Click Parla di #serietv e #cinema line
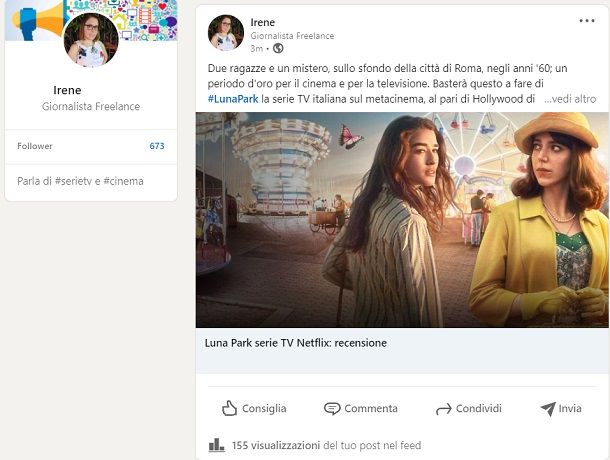 [x=80, y=181]
